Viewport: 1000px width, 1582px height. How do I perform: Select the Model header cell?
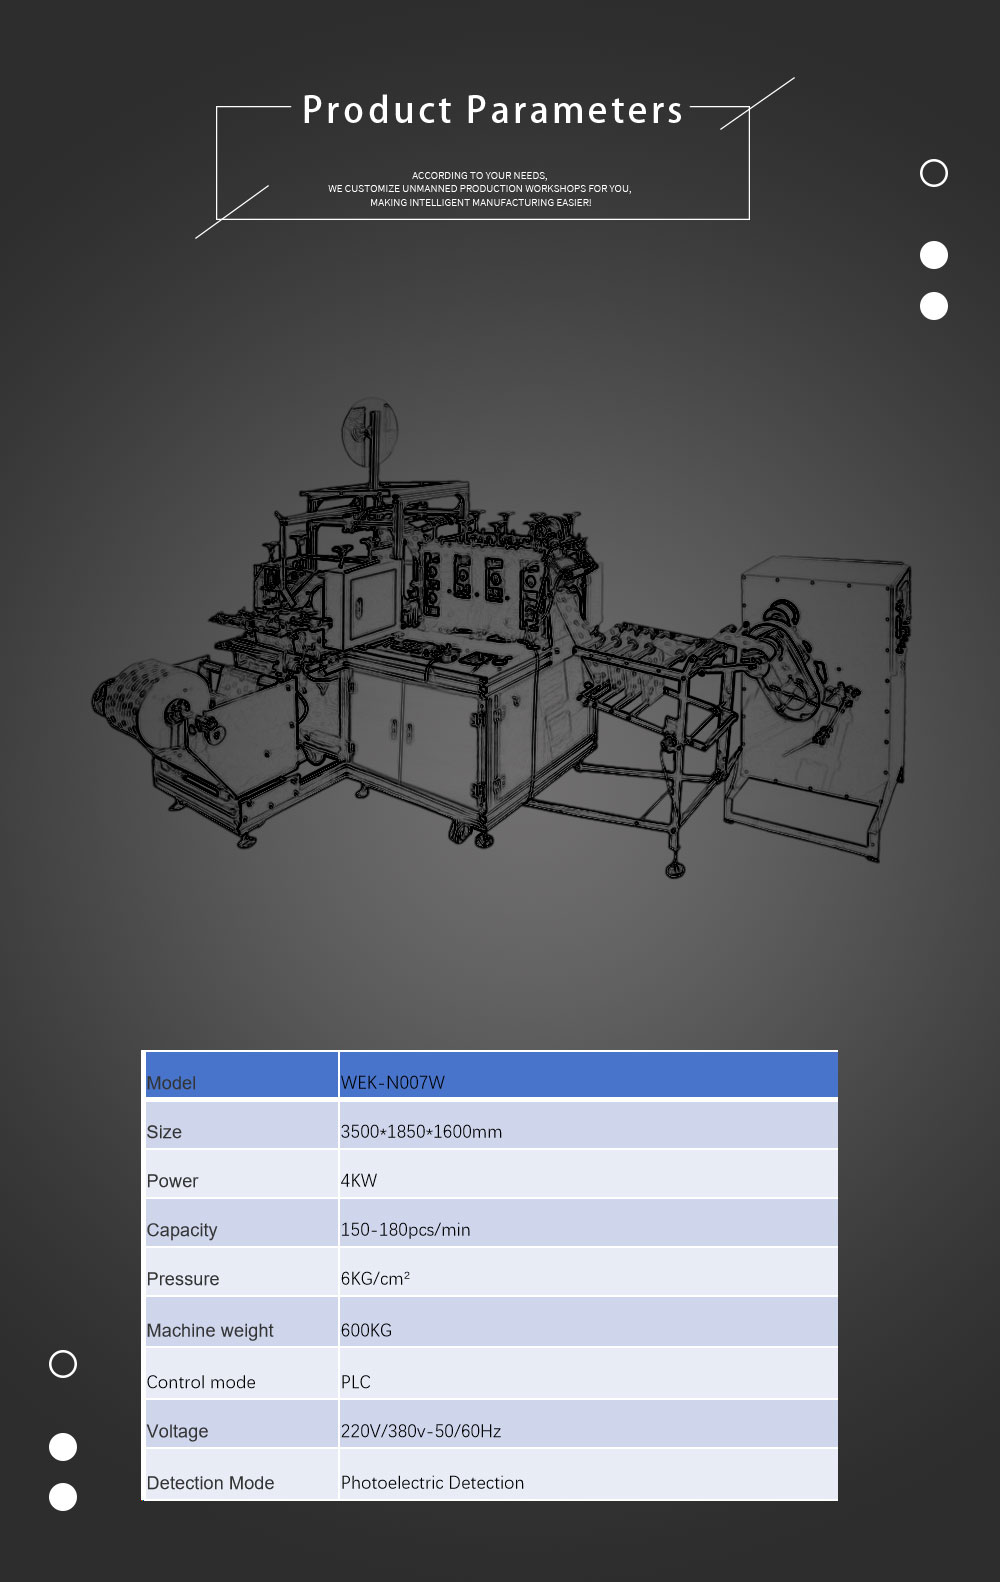[x=171, y=1082]
